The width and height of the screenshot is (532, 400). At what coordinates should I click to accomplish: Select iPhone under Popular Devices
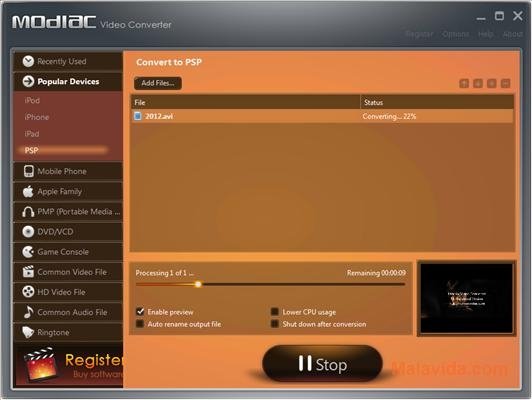pos(37,117)
